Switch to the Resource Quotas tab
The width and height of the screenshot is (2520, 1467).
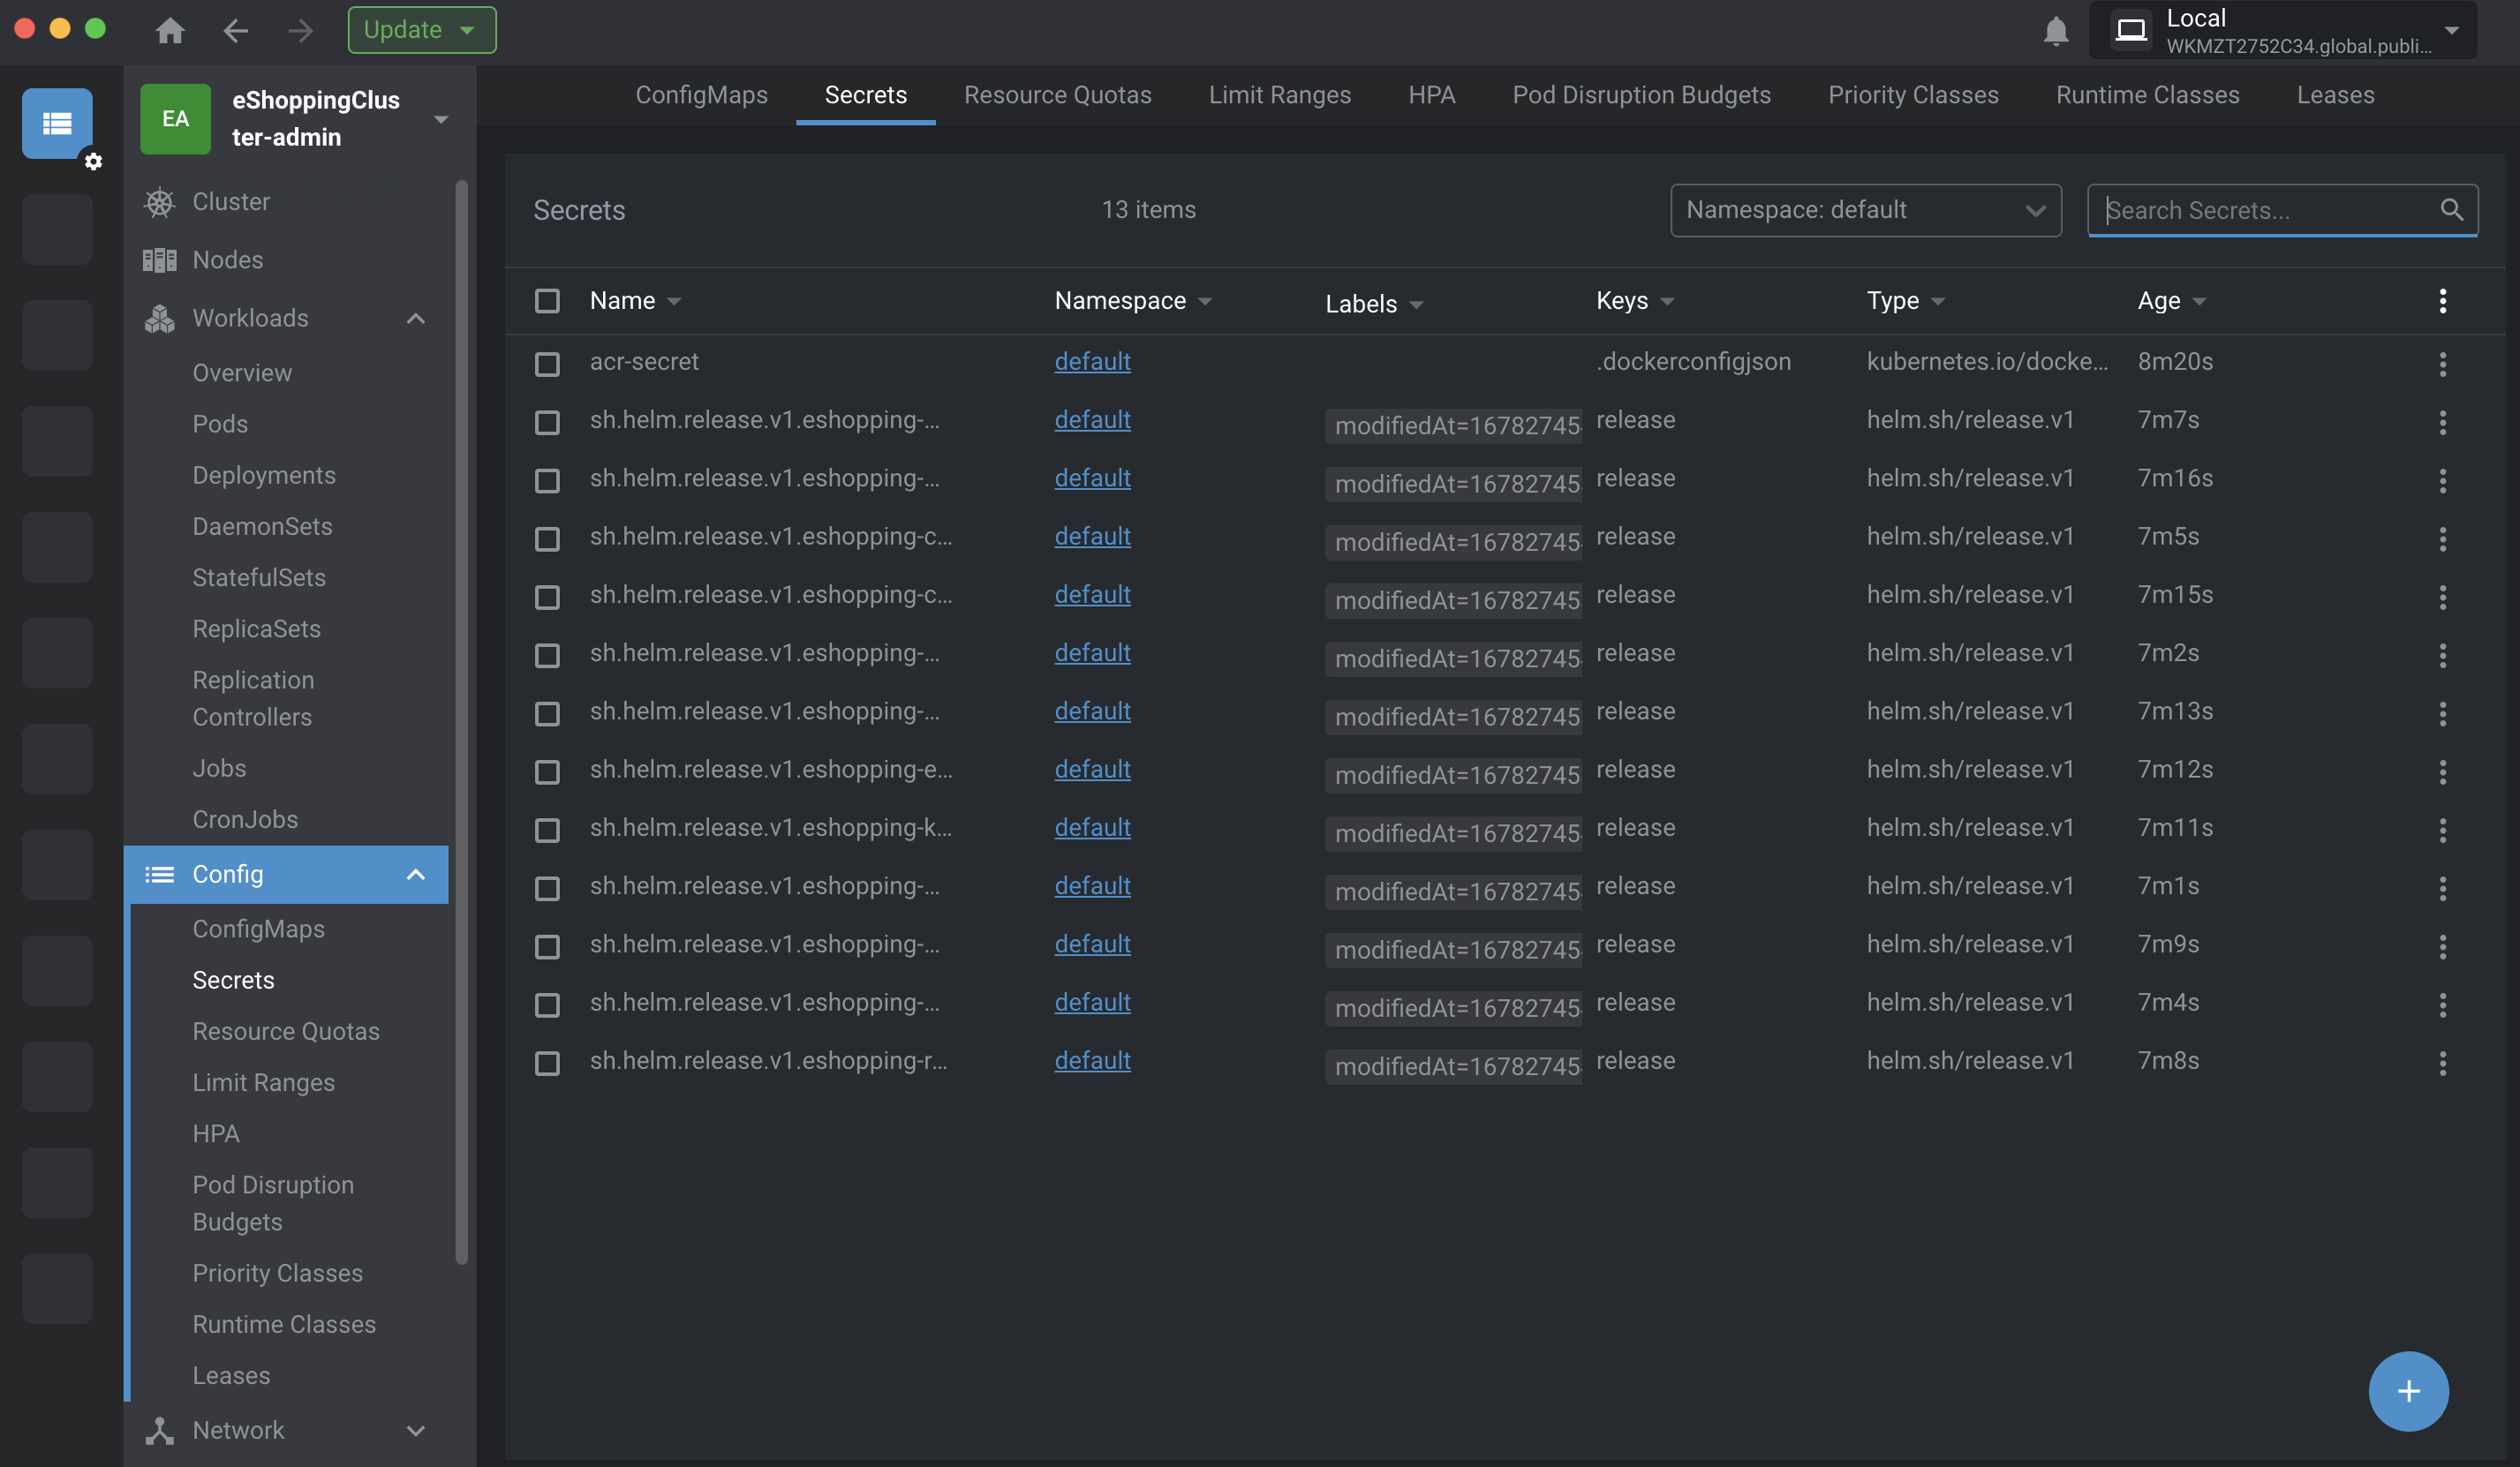click(1057, 95)
